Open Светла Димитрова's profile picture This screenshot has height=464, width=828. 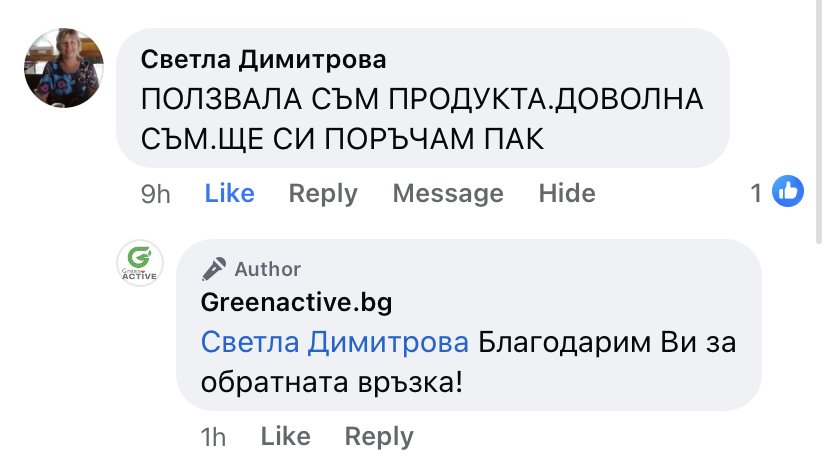[x=64, y=68]
